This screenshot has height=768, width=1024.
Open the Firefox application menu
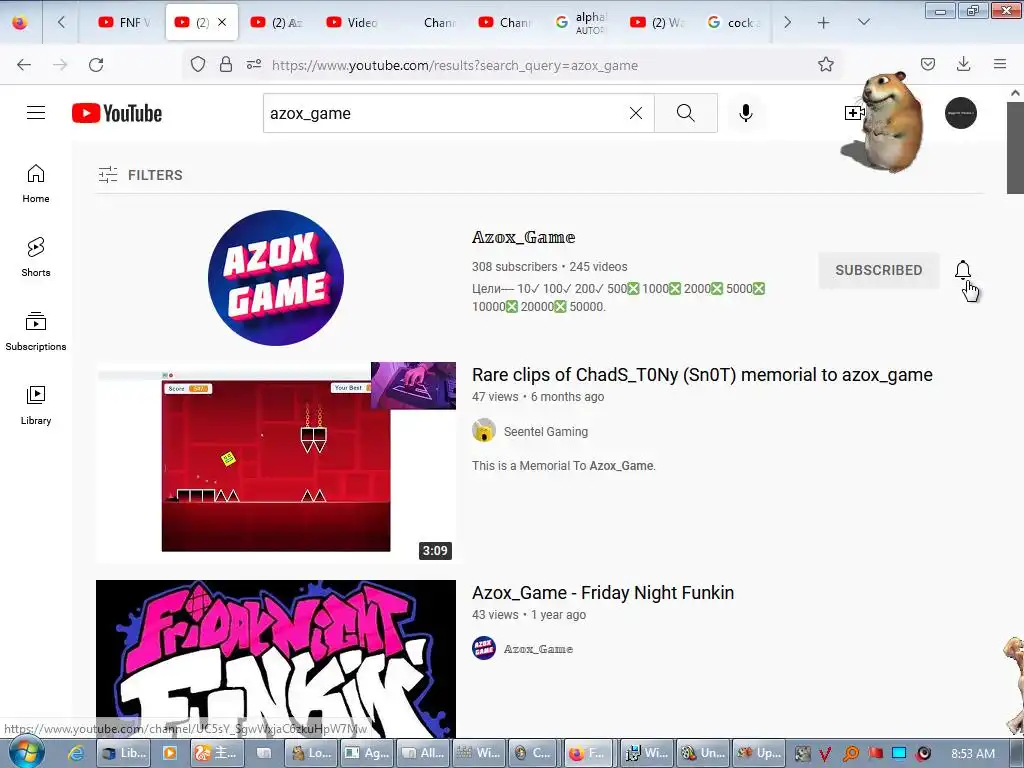(x=1000, y=64)
